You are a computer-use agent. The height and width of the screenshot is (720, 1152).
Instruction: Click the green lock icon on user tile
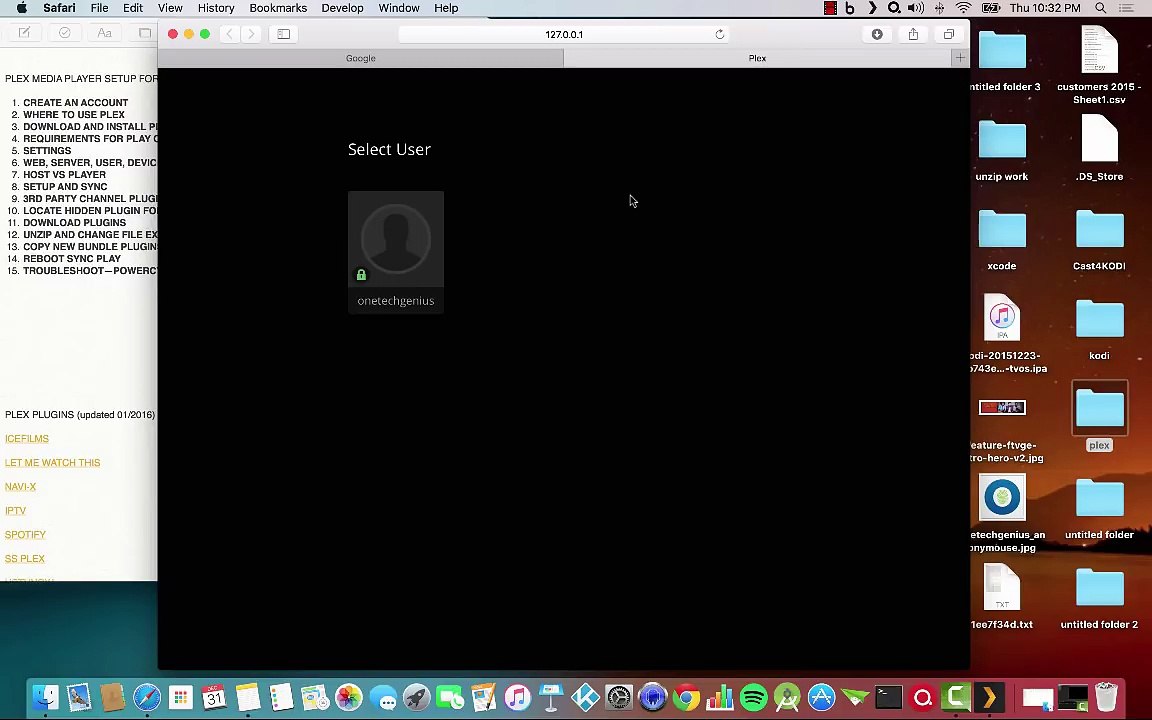[361, 275]
